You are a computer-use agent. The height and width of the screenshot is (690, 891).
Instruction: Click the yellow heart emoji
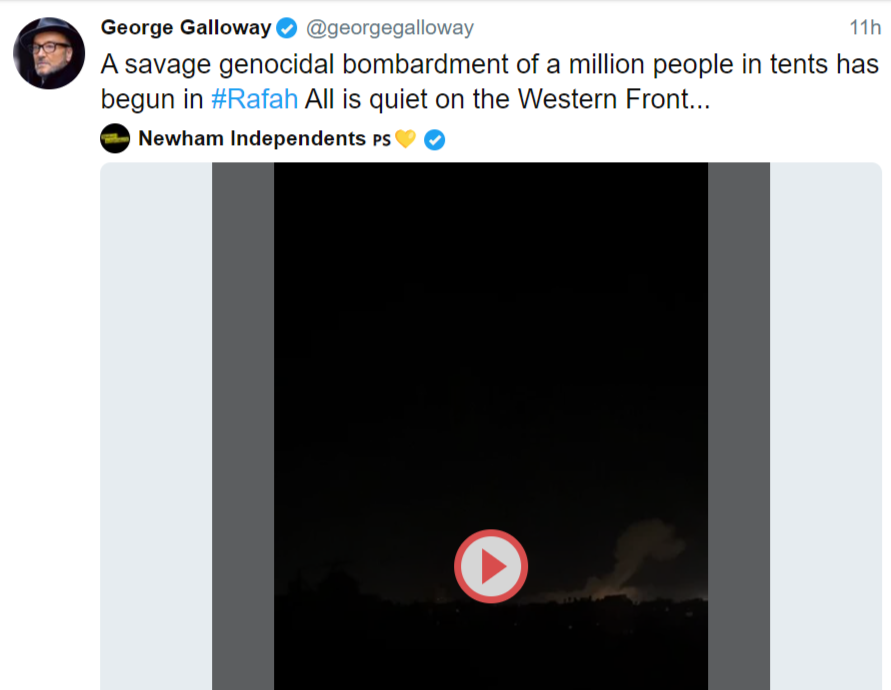click(405, 139)
